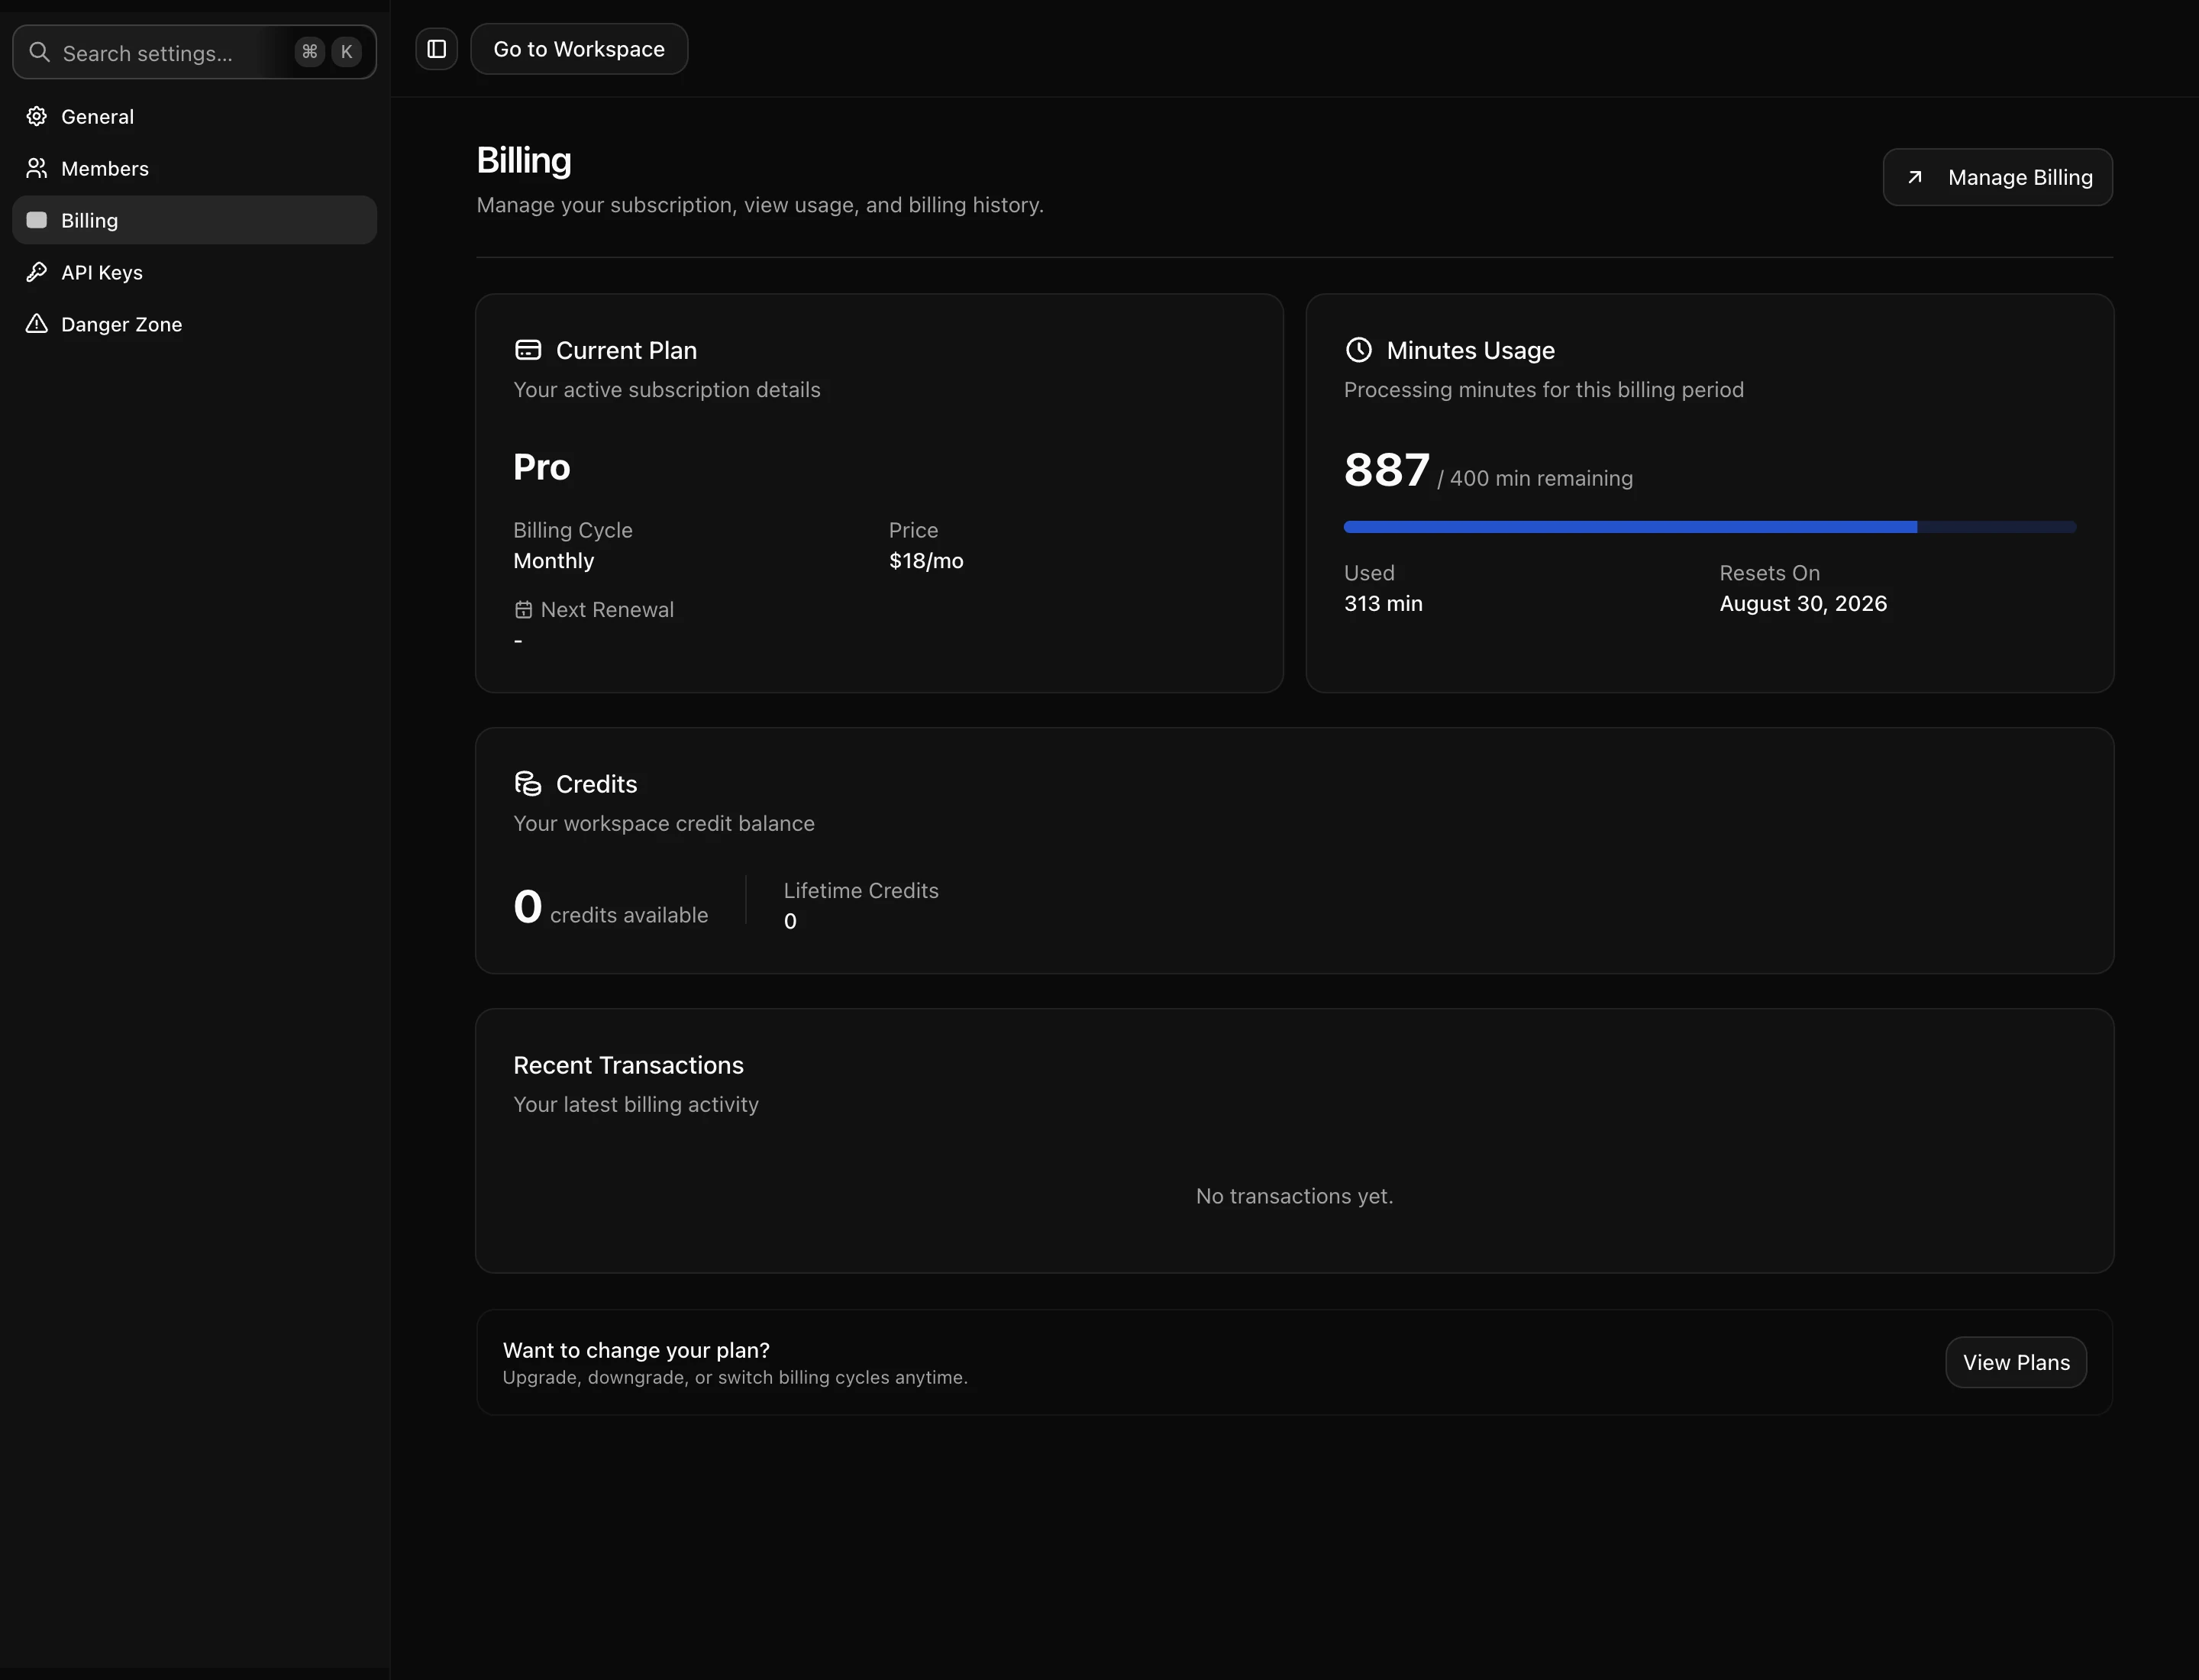Click the August 30, 2026 reset date
2199x1680 pixels.
pos(1803,603)
